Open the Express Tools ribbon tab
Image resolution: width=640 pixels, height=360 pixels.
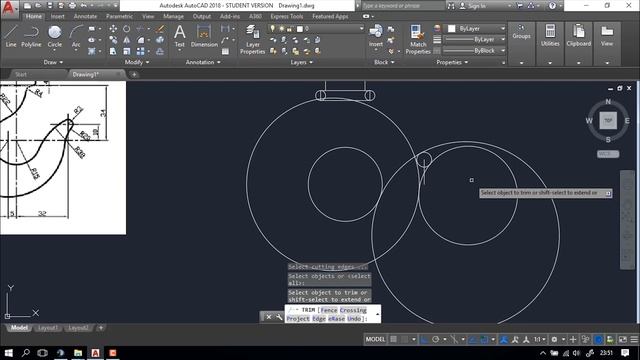(x=287, y=16)
